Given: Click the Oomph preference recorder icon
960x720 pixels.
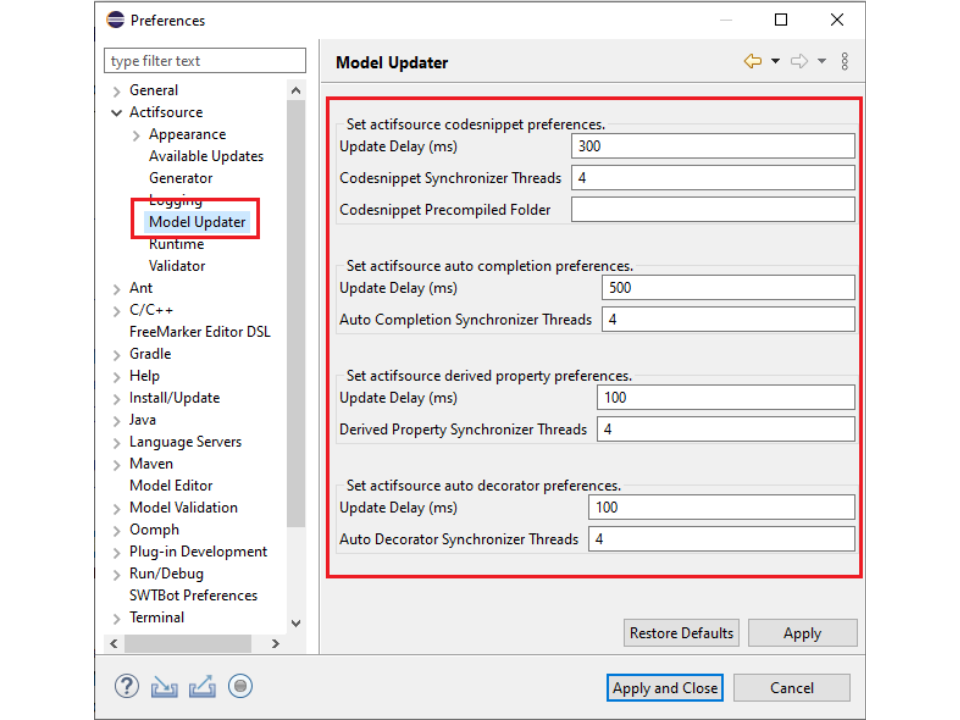Looking at the screenshot, I should pos(240,686).
